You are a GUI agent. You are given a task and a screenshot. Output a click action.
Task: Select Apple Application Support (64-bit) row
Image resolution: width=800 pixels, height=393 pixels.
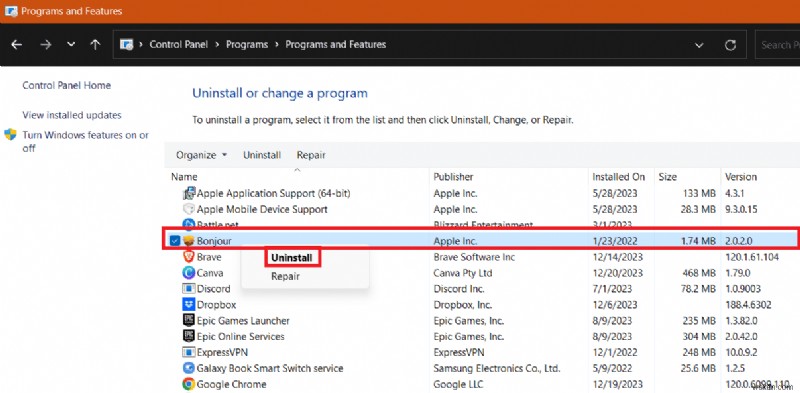pos(273,193)
